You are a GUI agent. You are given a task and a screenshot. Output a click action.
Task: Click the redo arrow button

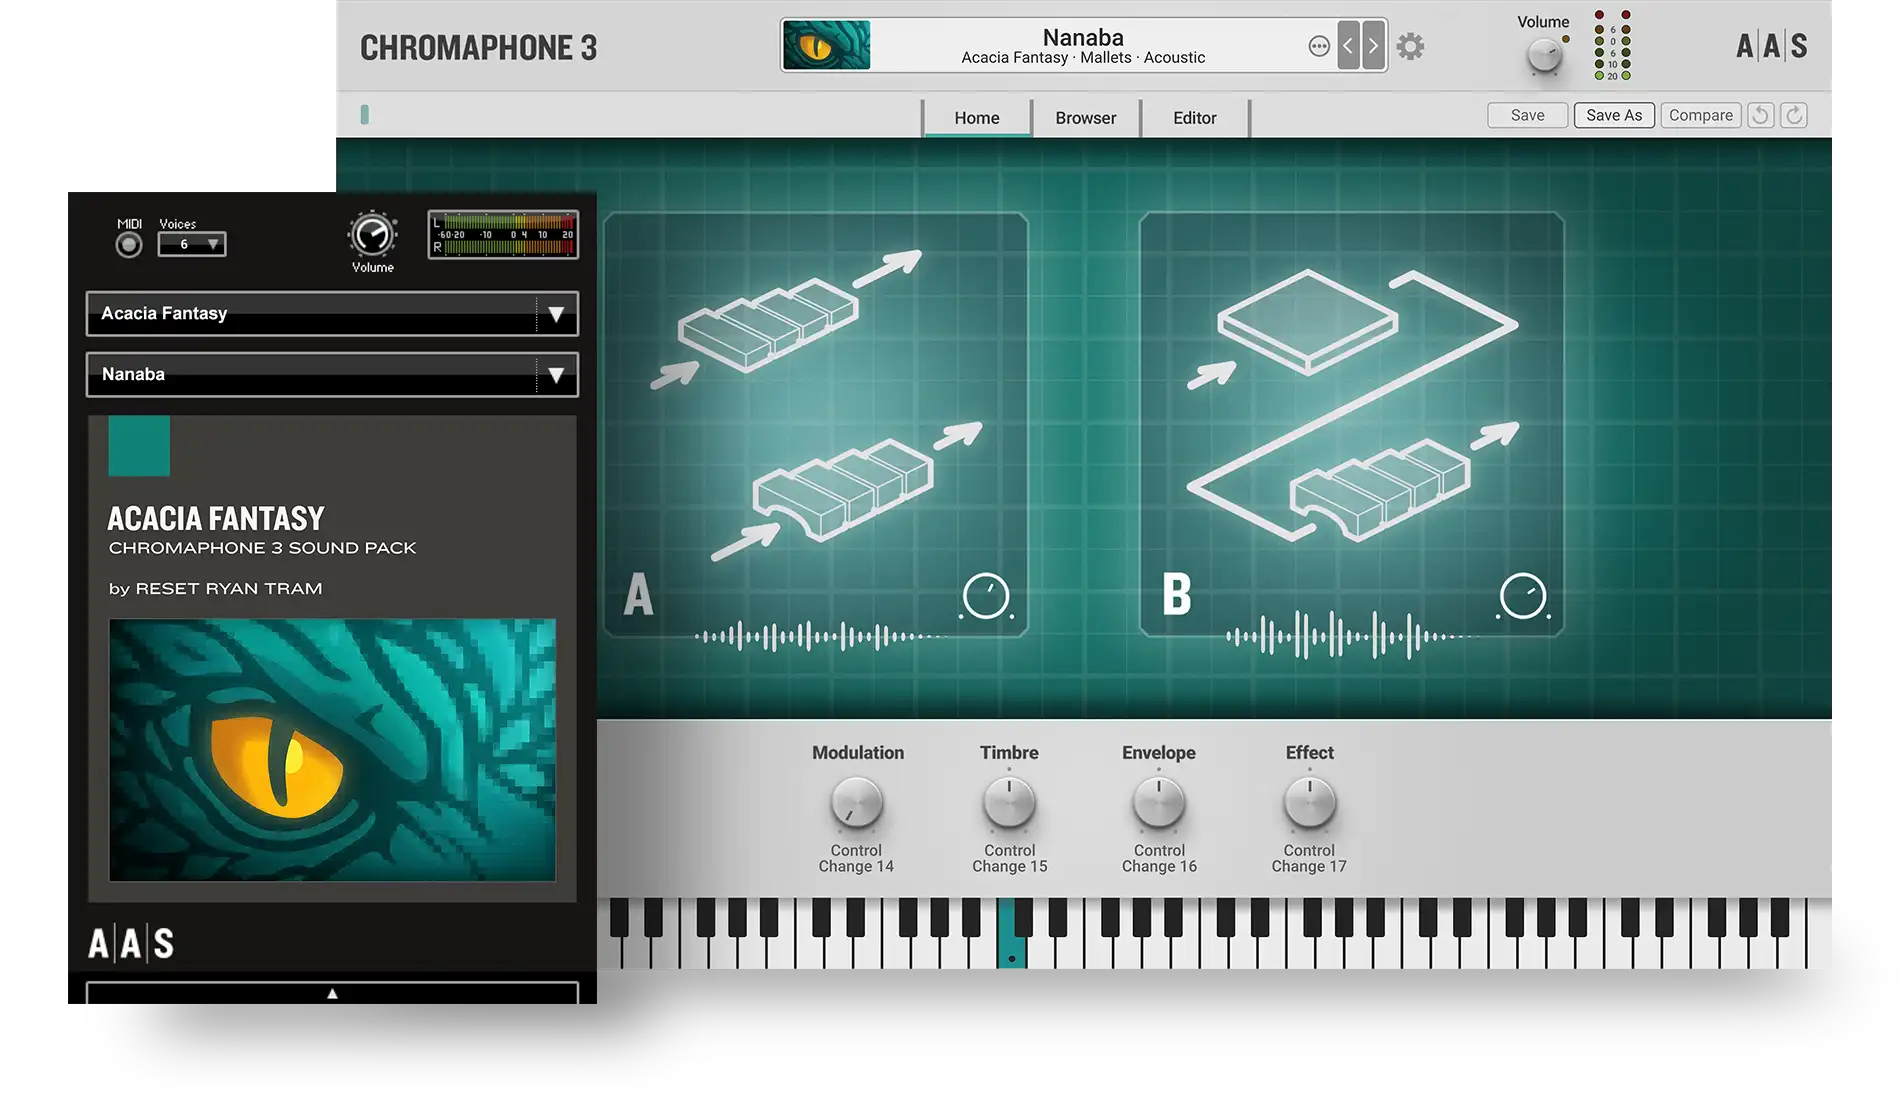[x=1794, y=115]
